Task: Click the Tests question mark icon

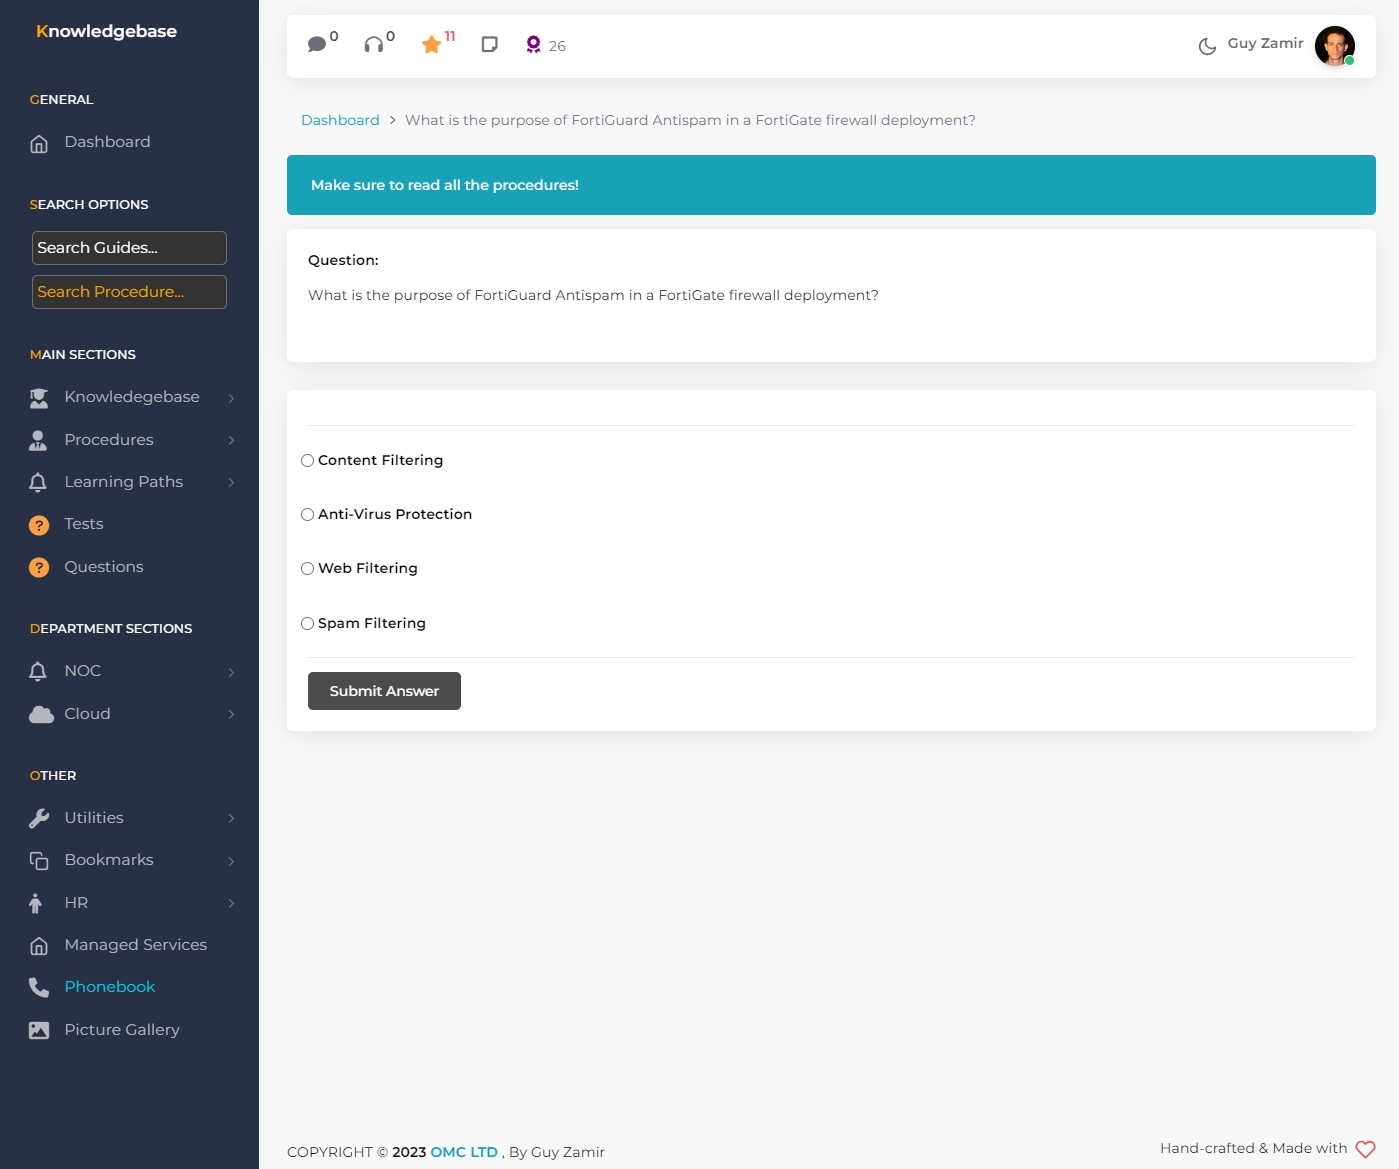Action: [39, 525]
